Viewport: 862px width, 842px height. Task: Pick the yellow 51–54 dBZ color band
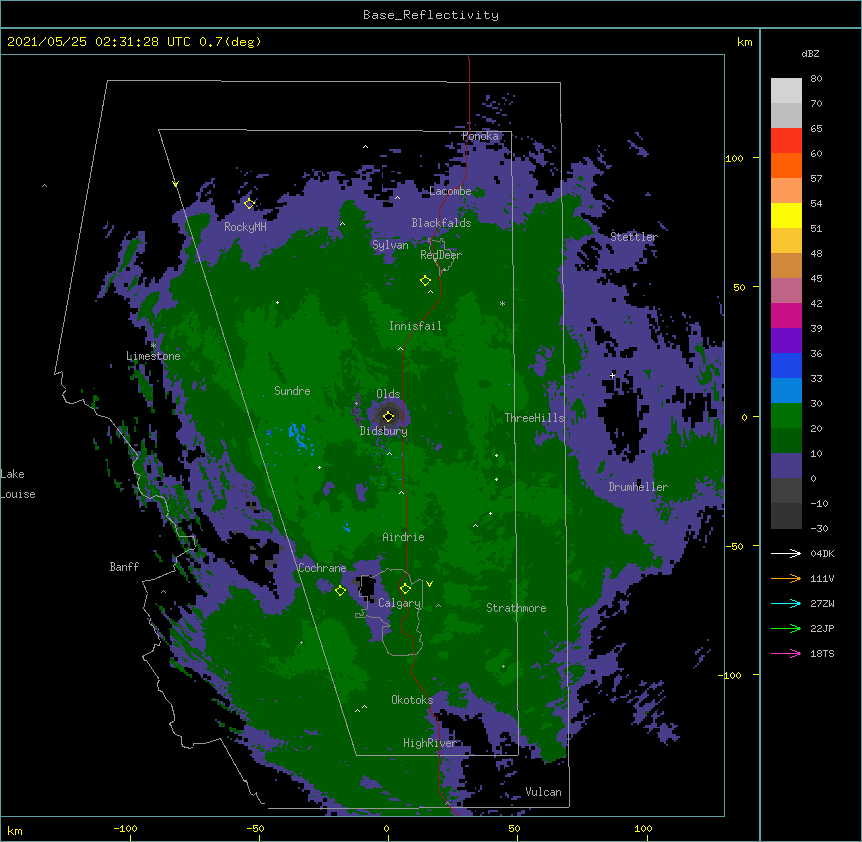coord(786,215)
